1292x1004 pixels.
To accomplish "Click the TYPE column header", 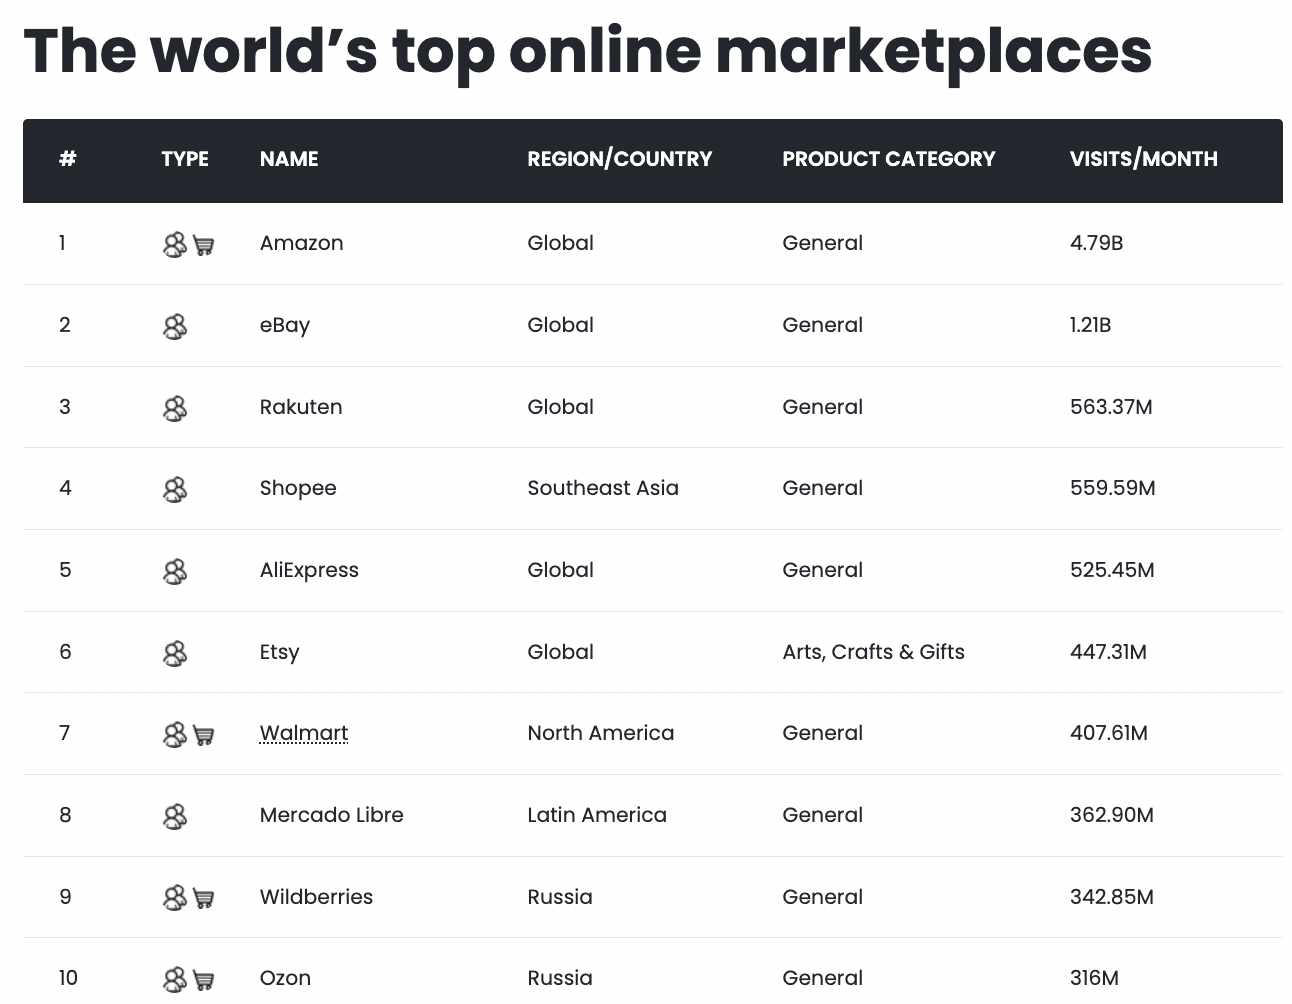I will coord(185,159).
